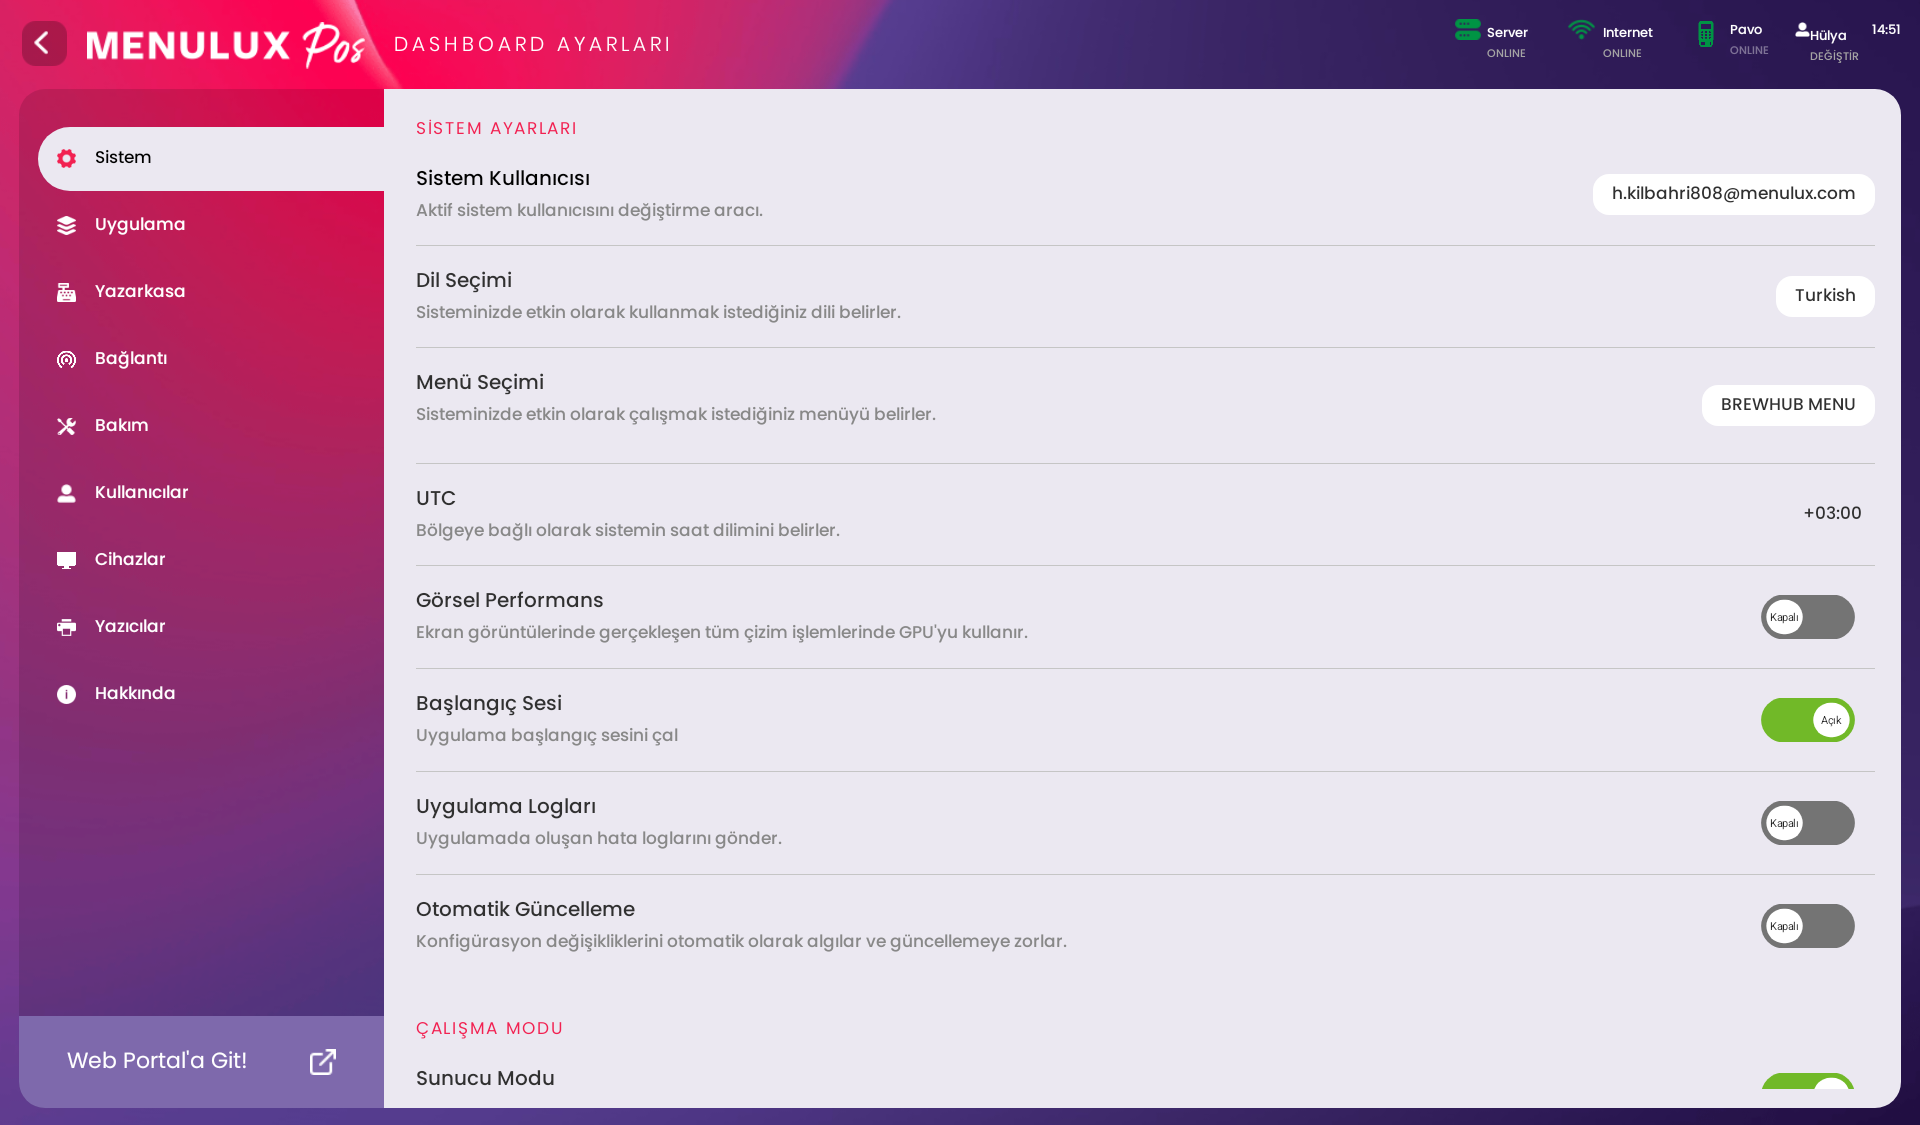Click the Yazıcılar printer icon
1920x1125 pixels.
point(66,627)
